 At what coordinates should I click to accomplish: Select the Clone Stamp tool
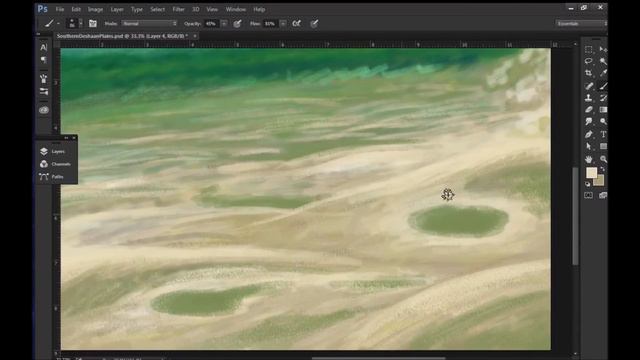coord(589,98)
